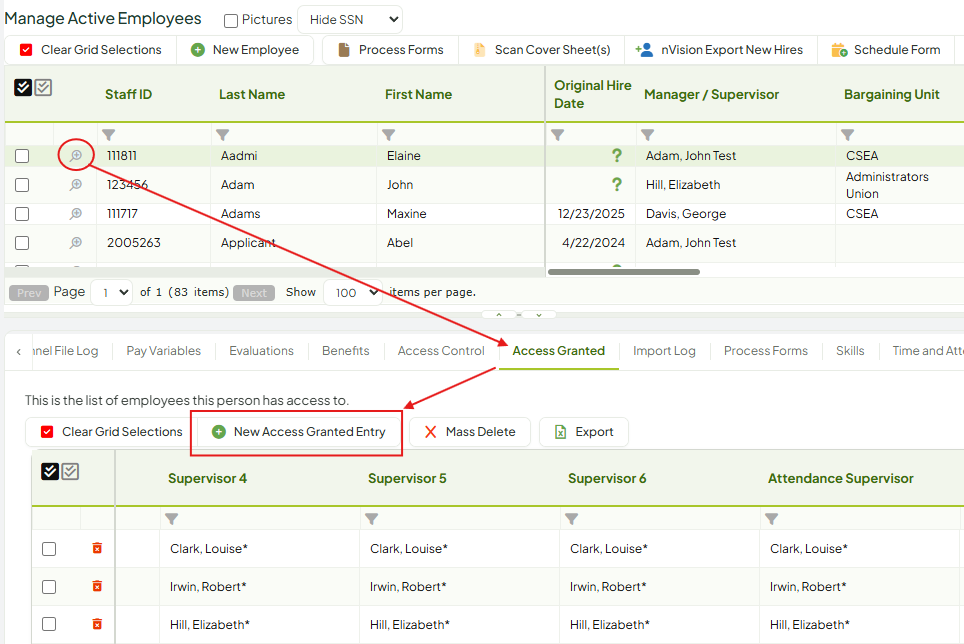Click Manager / Supervisor filter icon
Screen dimensions: 964x644
pyautogui.click(x=647, y=135)
